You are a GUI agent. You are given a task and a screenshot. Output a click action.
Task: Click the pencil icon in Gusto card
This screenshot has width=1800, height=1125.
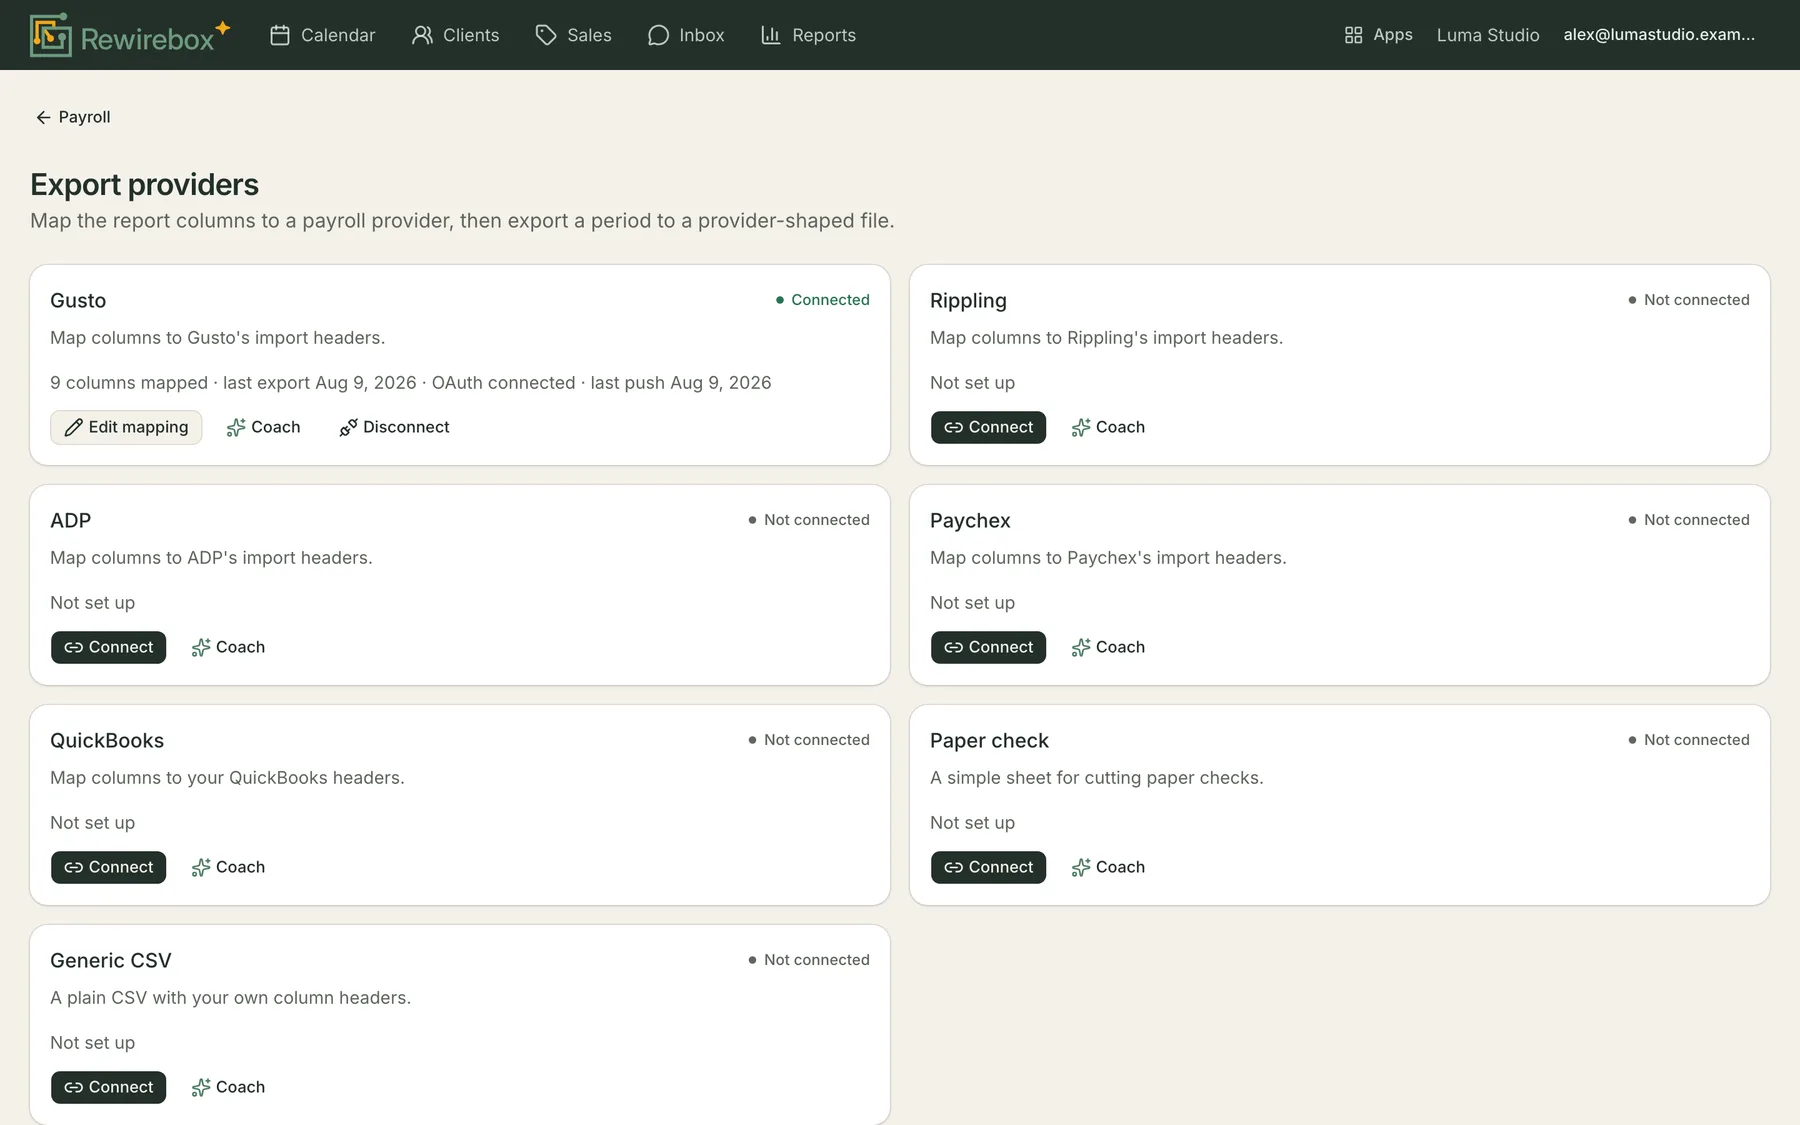tap(73, 427)
